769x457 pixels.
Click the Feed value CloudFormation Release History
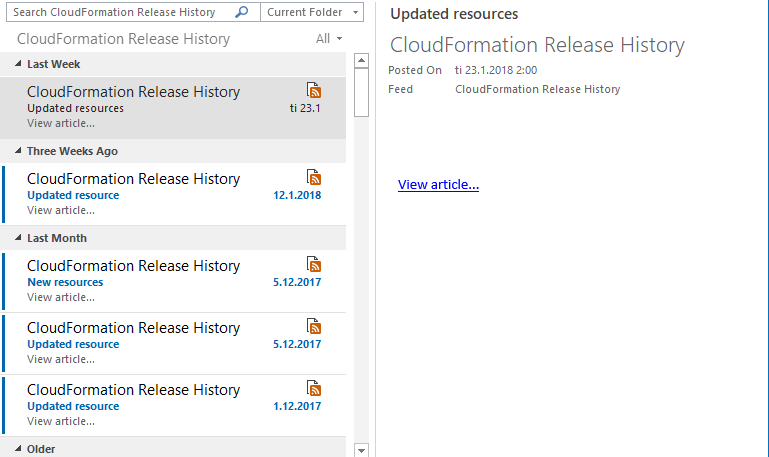point(538,89)
